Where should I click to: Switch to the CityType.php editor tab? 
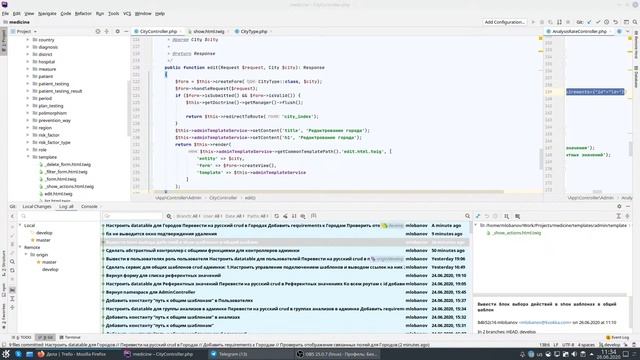click(253, 31)
